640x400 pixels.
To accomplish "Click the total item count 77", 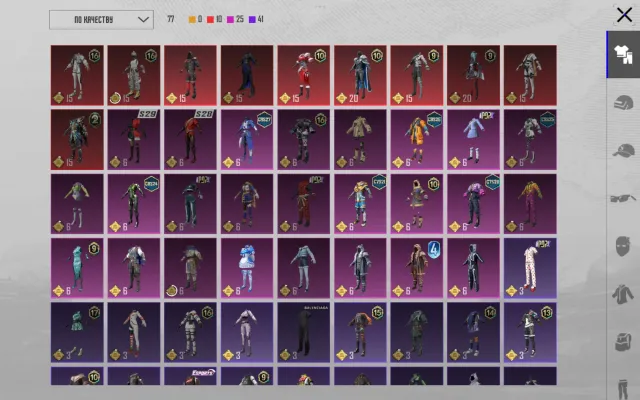I will 171,19.
